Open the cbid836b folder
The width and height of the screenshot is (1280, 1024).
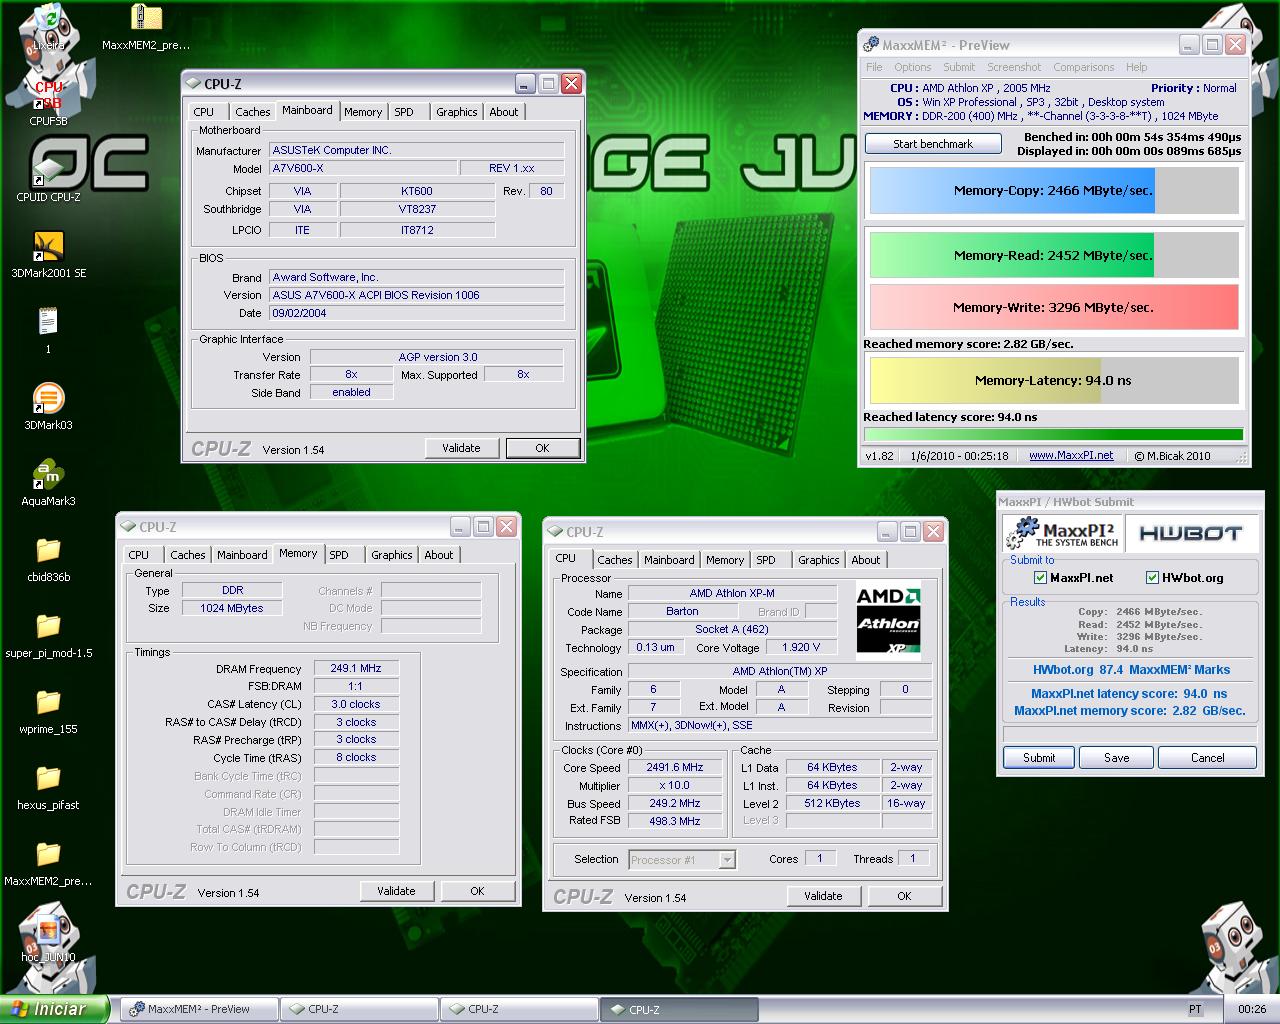48,559
